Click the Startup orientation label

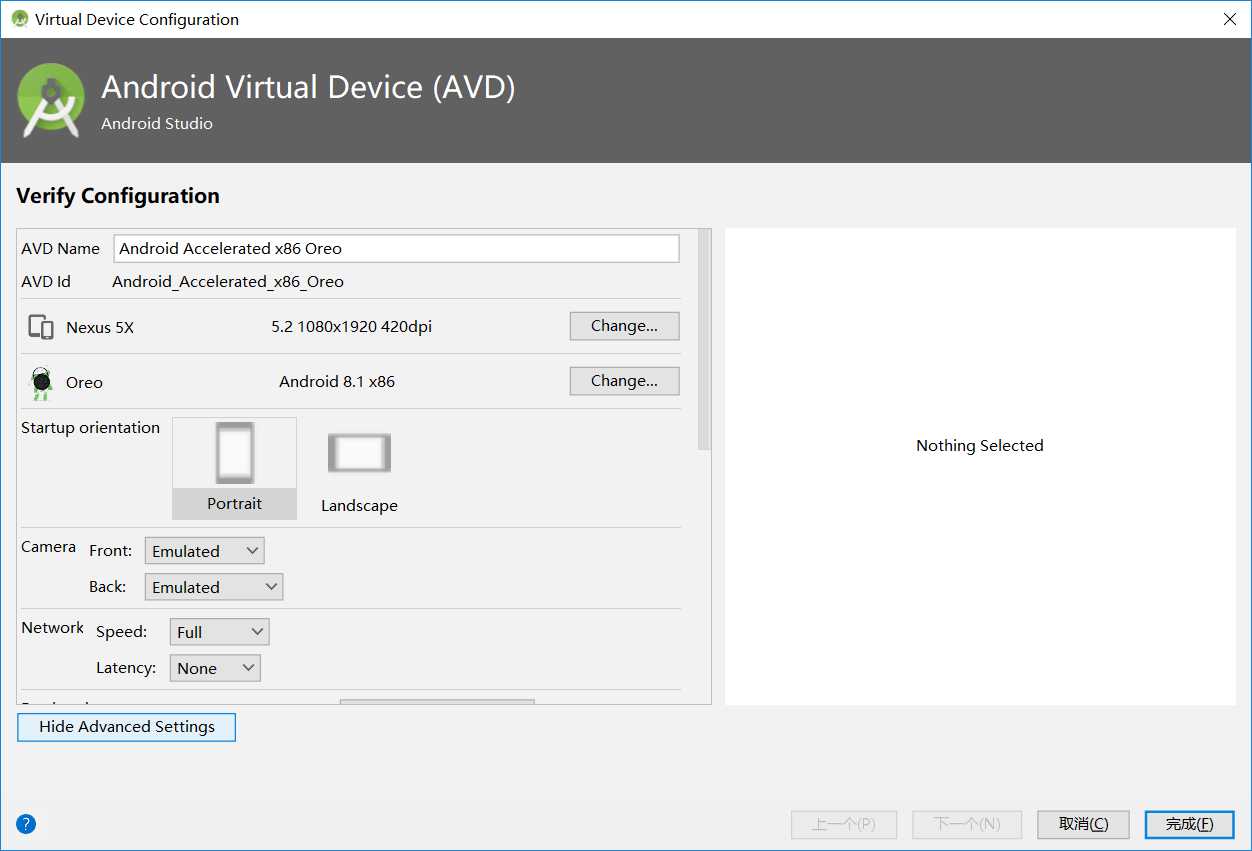[x=91, y=428]
